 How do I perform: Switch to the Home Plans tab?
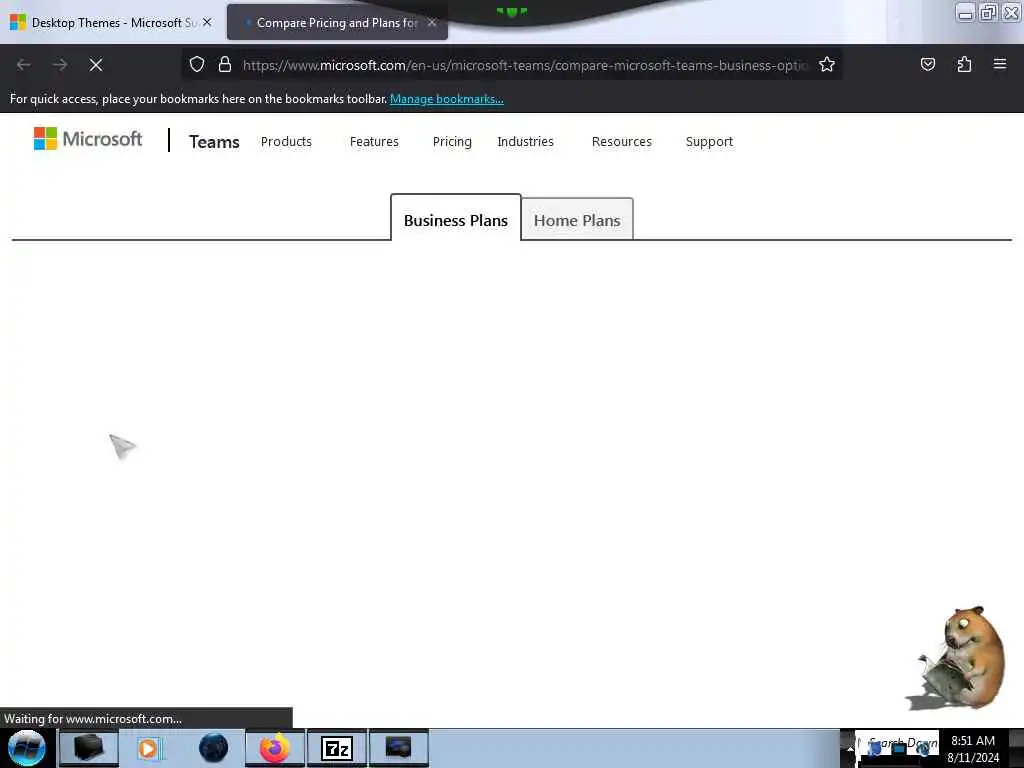(577, 220)
